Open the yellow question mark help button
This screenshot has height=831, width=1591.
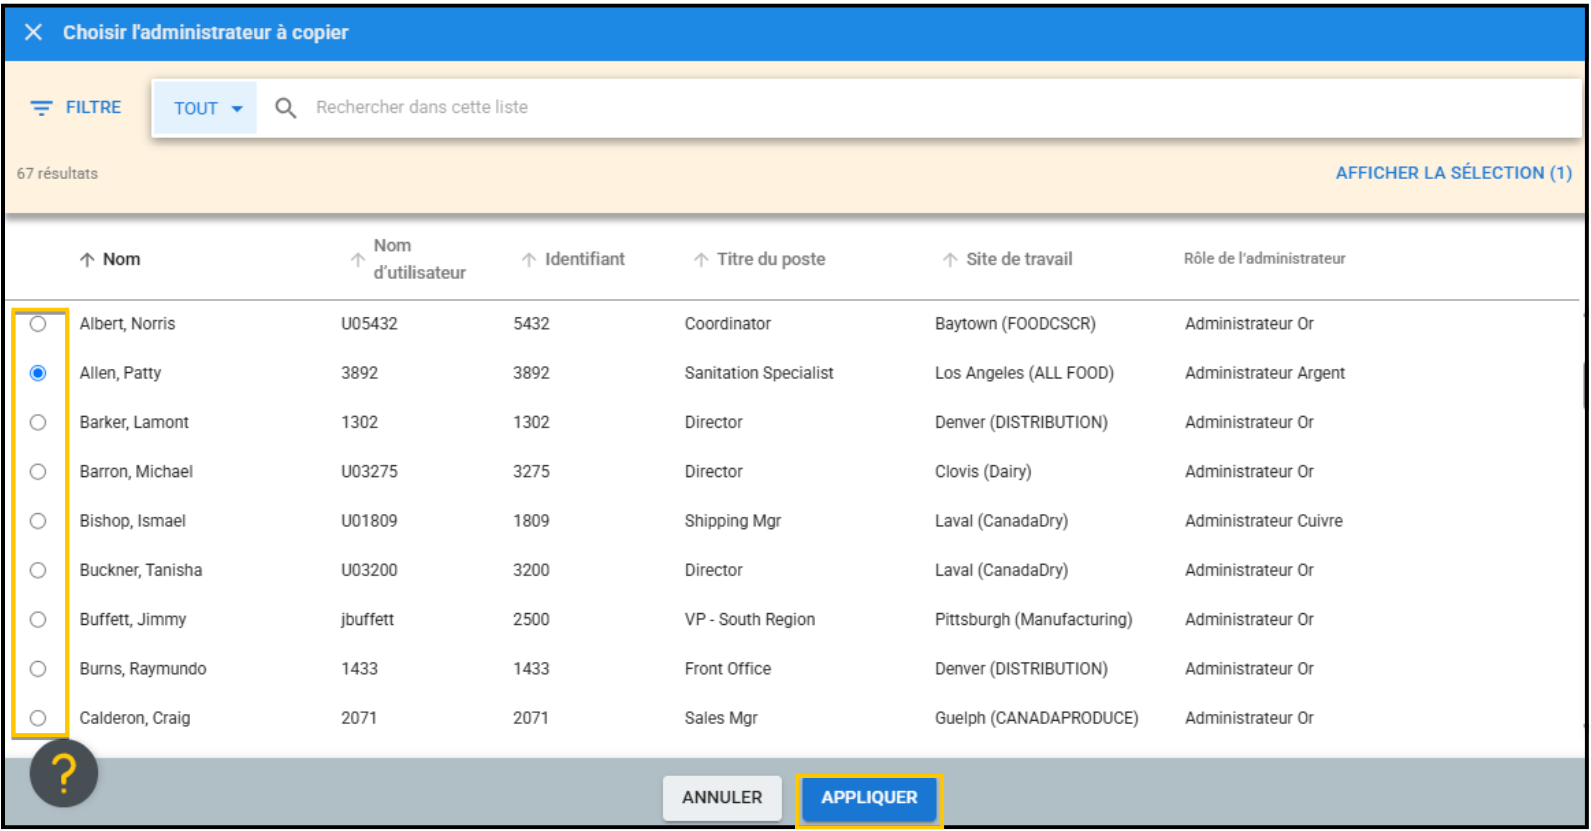pos(64,773)
